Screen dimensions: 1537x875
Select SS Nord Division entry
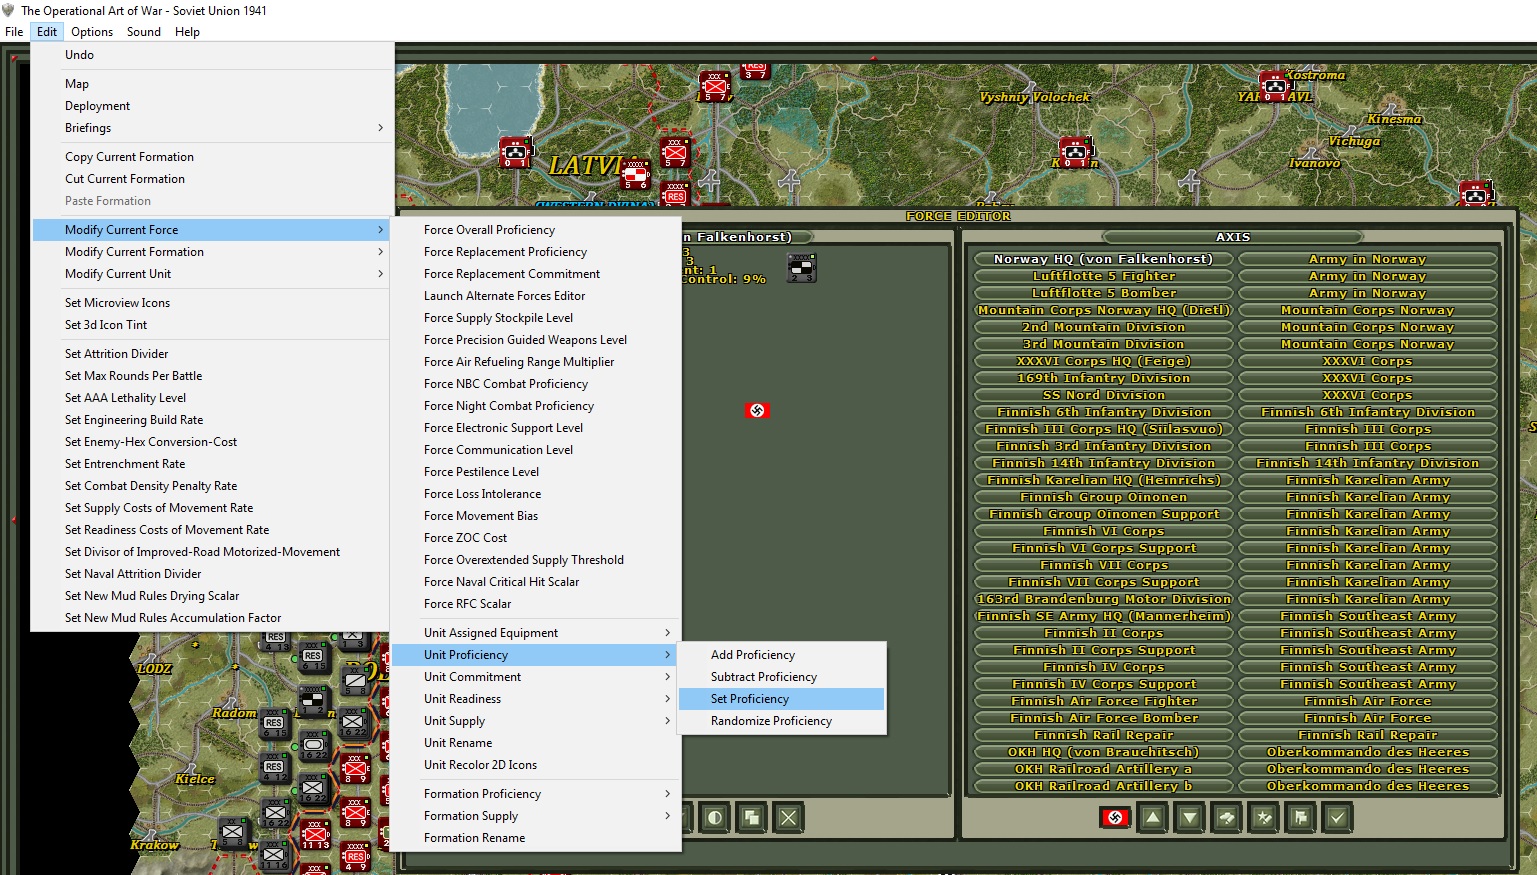1103,395
